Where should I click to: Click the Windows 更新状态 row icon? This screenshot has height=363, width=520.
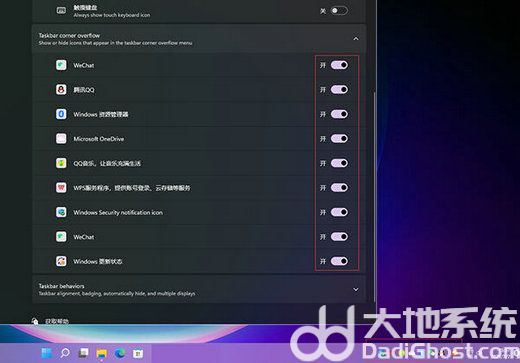click(61, 261)
